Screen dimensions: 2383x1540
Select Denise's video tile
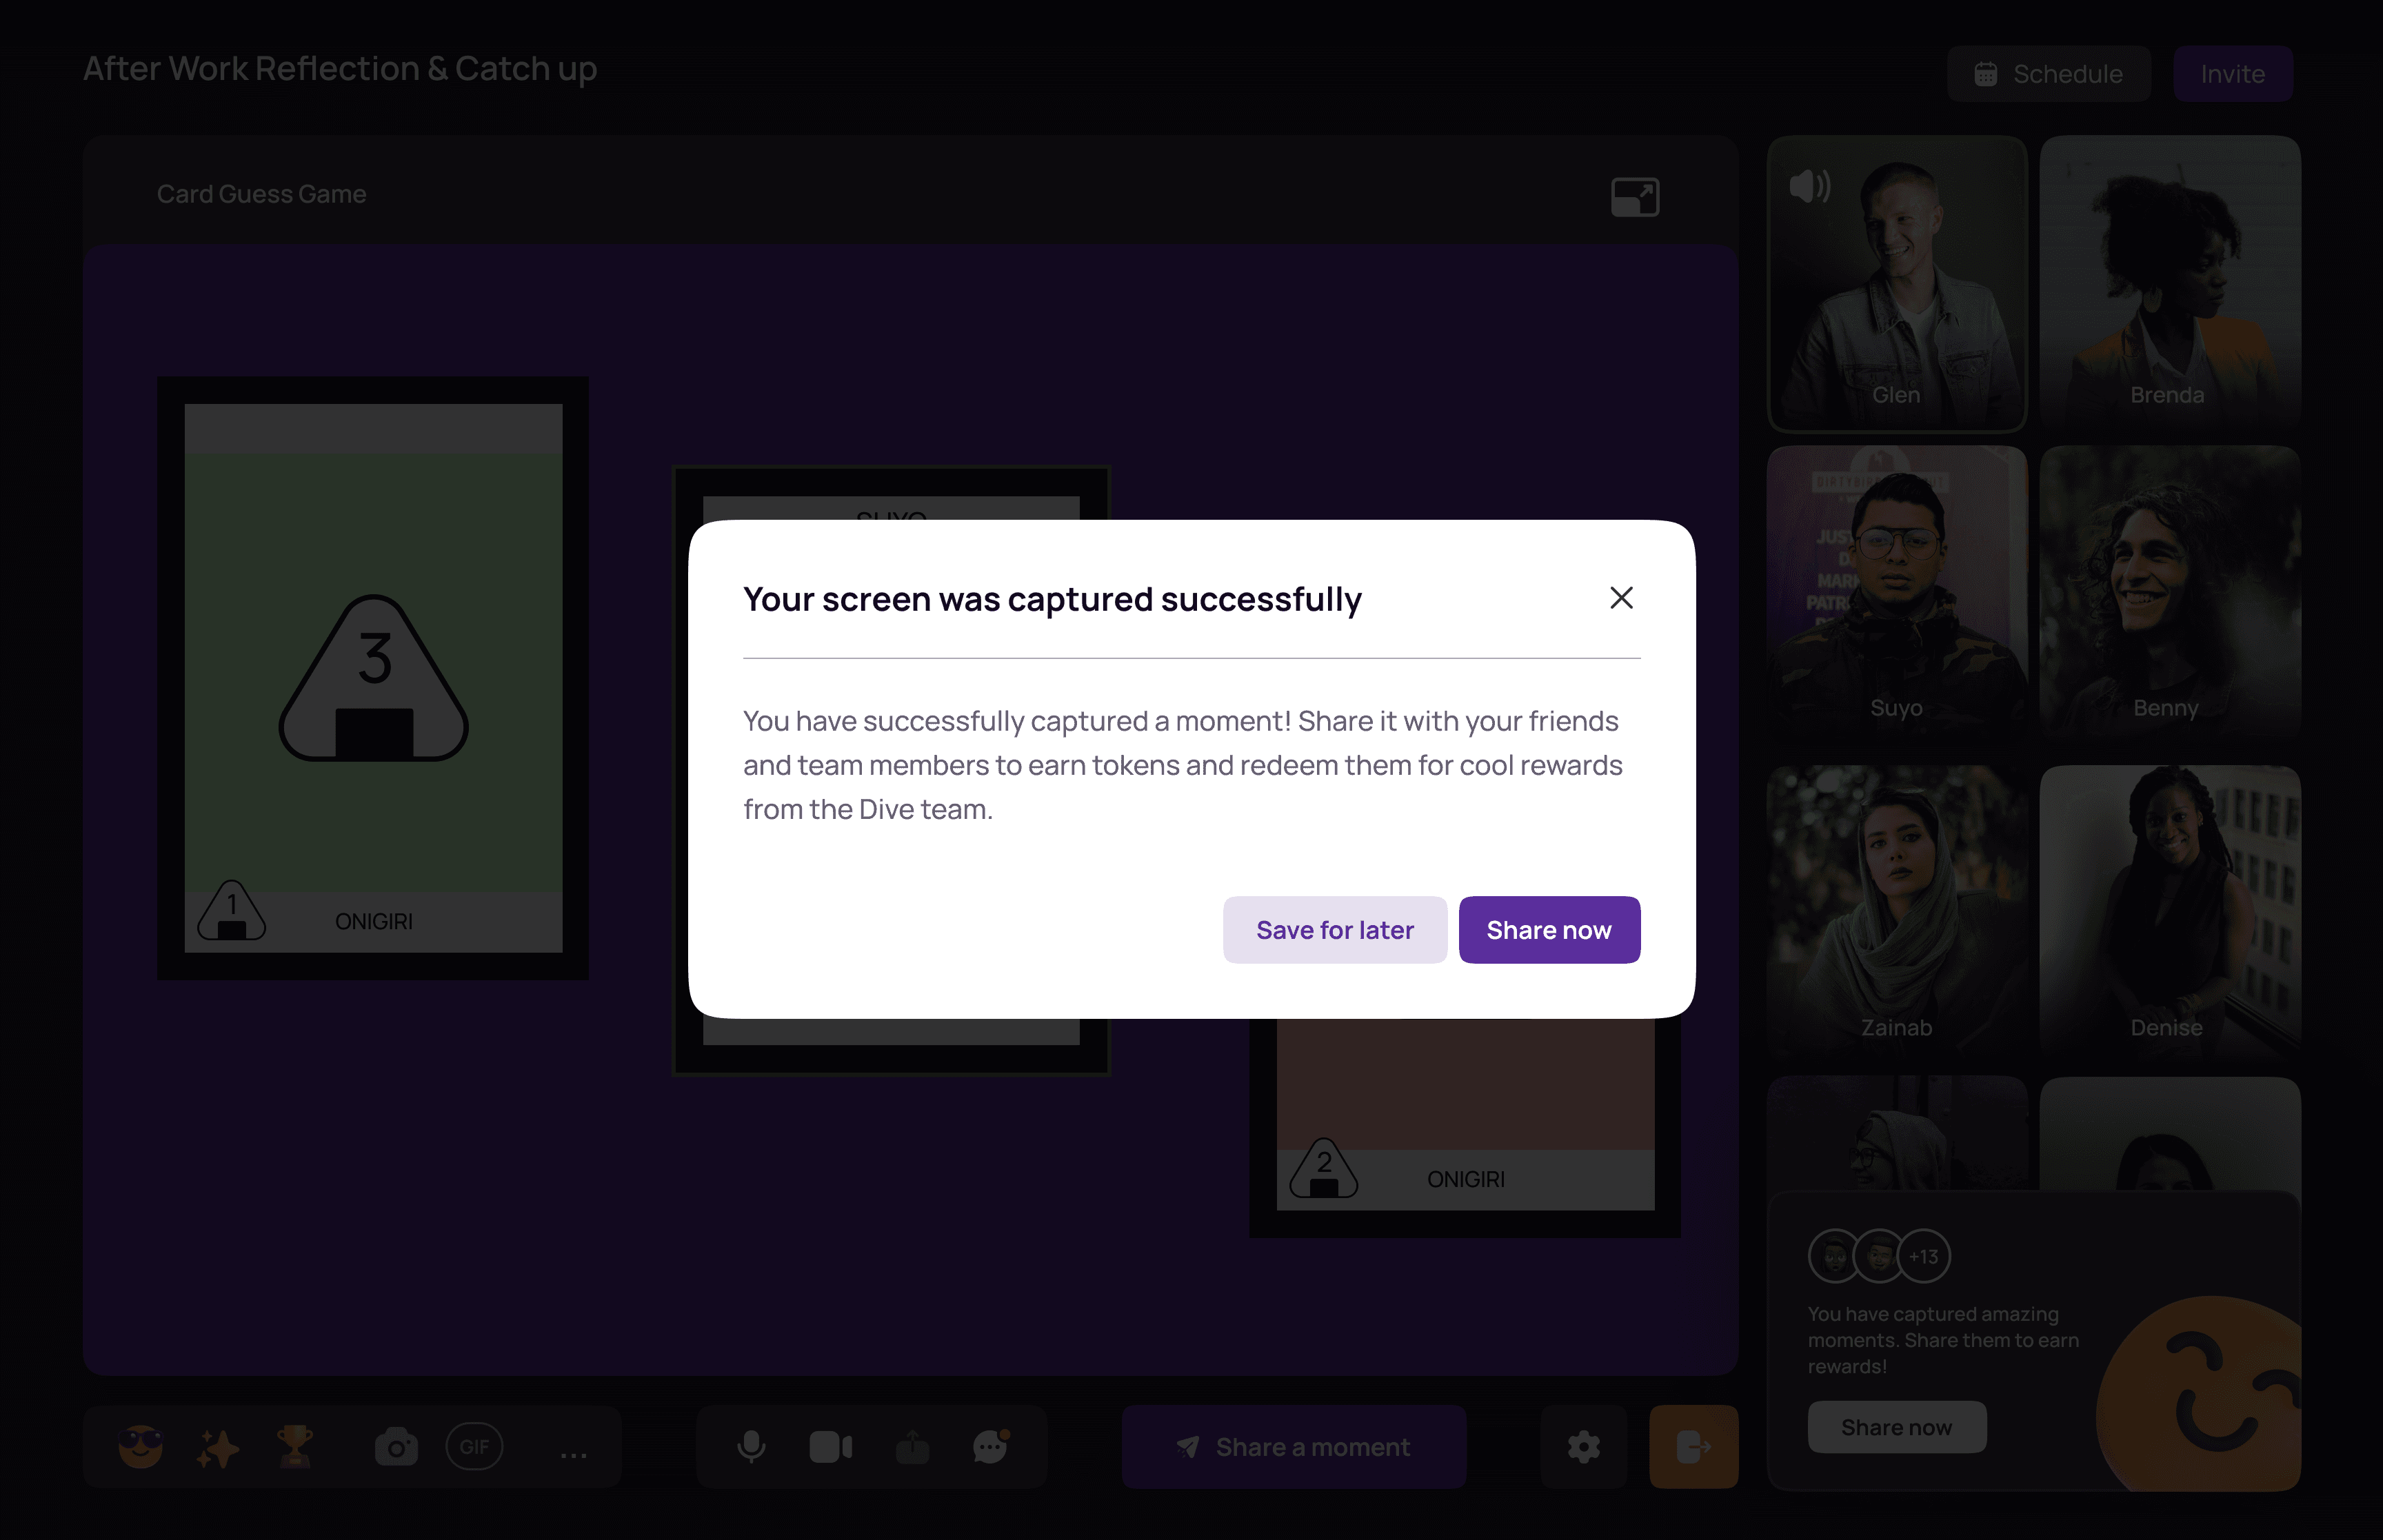(x=2170, y=914)
